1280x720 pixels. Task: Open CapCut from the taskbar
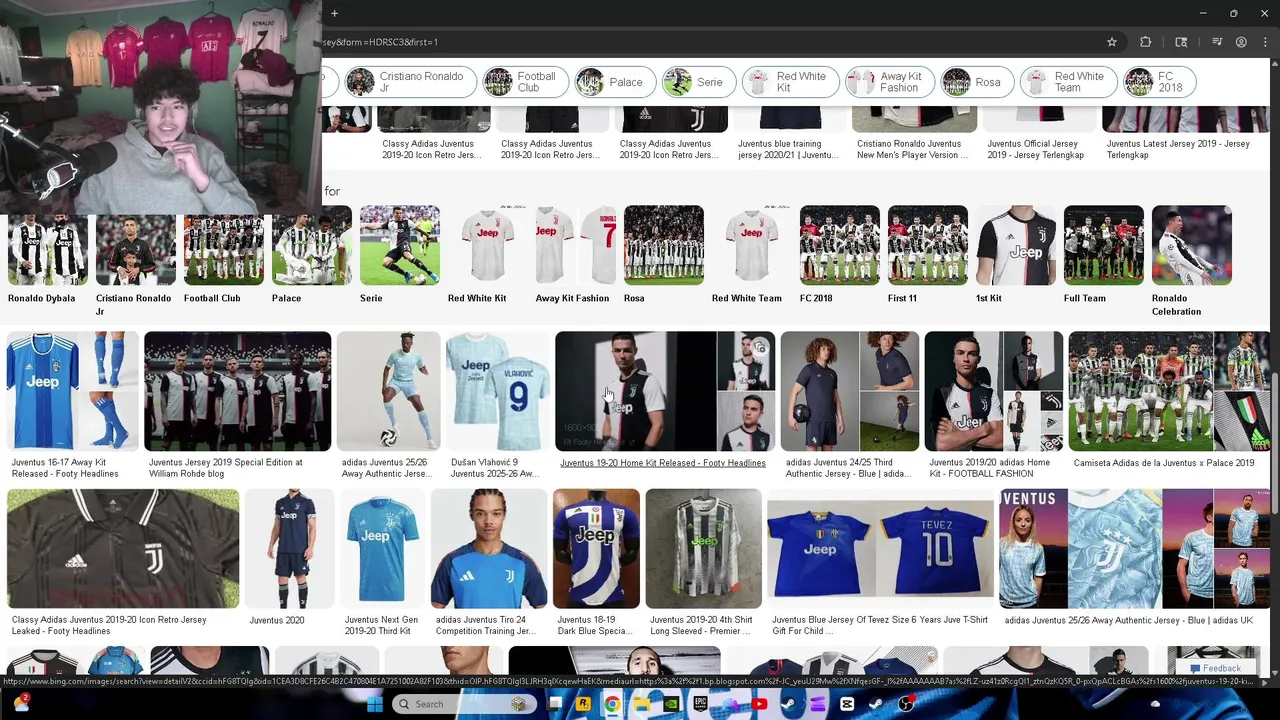[x=847, y=704]
